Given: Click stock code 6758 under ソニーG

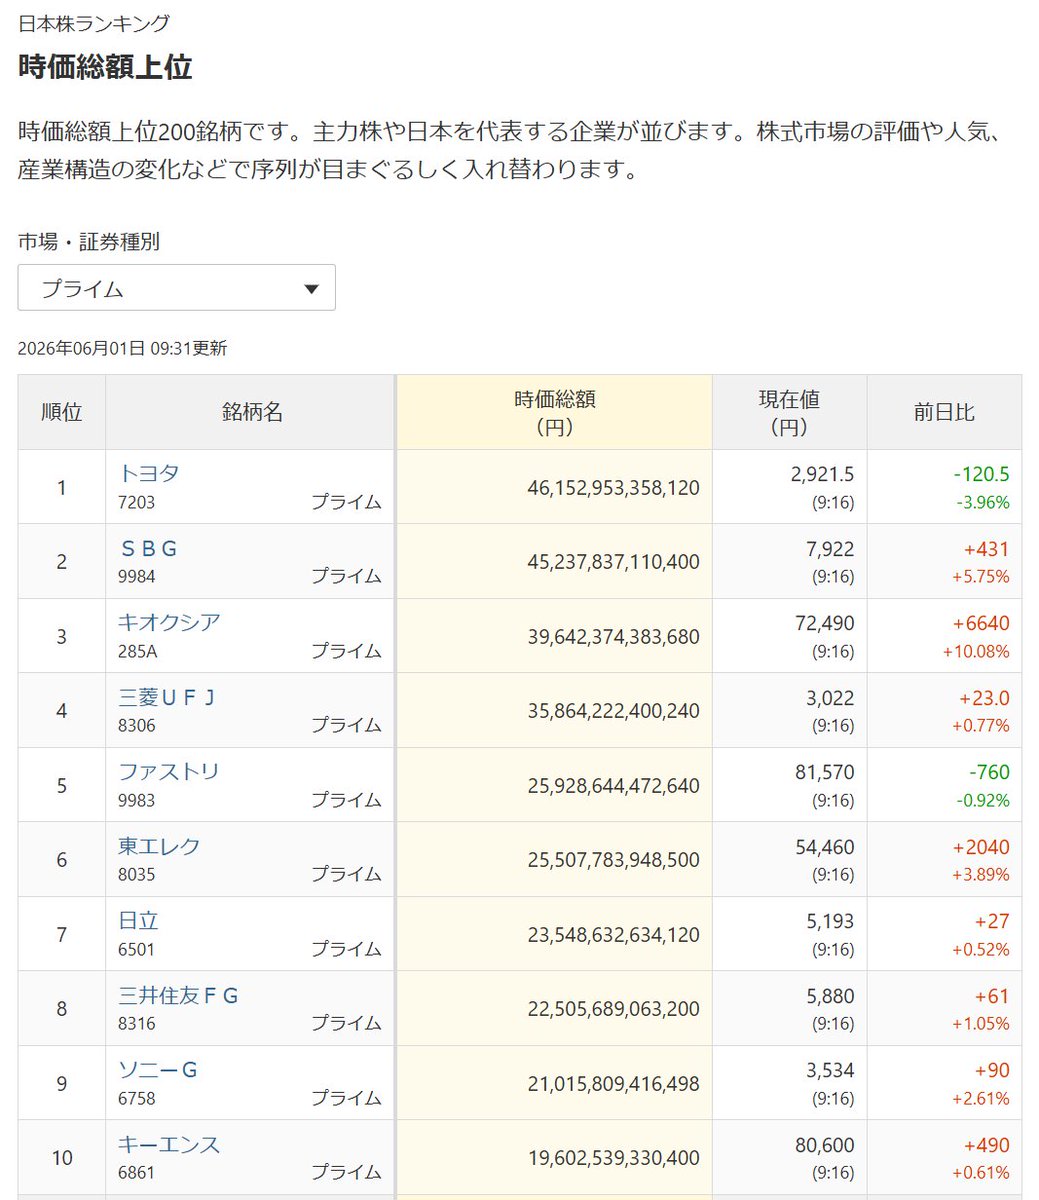Looking at the screenshot, I should (136, 1098).
